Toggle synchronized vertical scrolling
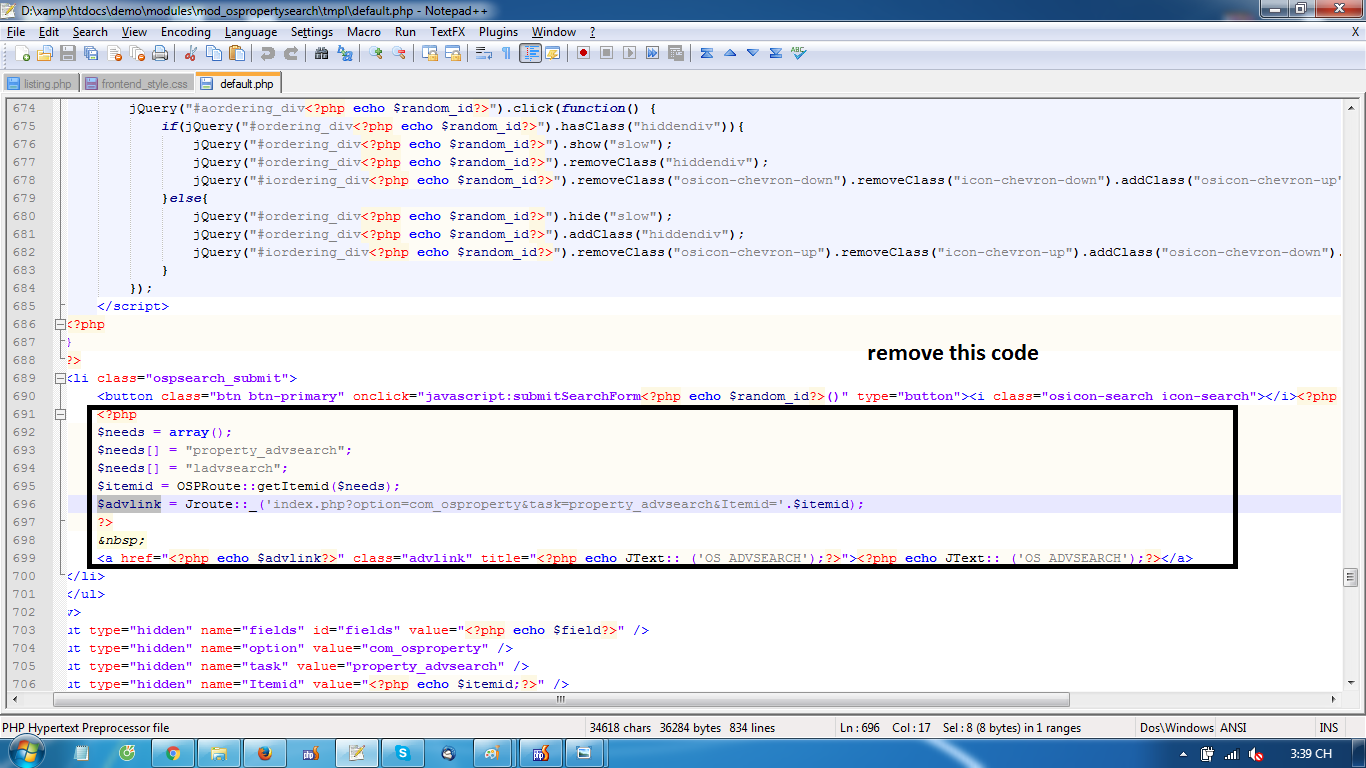Image resolution: width=1366 pixels, height=768 pixels. click(x=430, y=53)
